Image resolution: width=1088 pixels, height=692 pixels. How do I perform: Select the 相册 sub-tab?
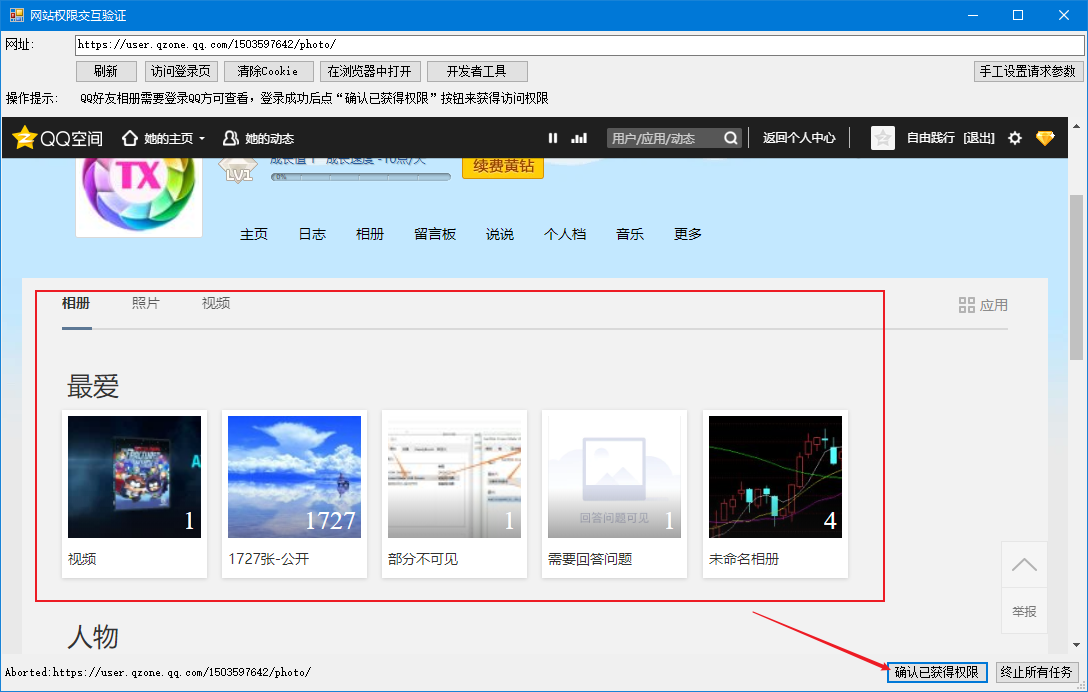(x=76, y=303)
